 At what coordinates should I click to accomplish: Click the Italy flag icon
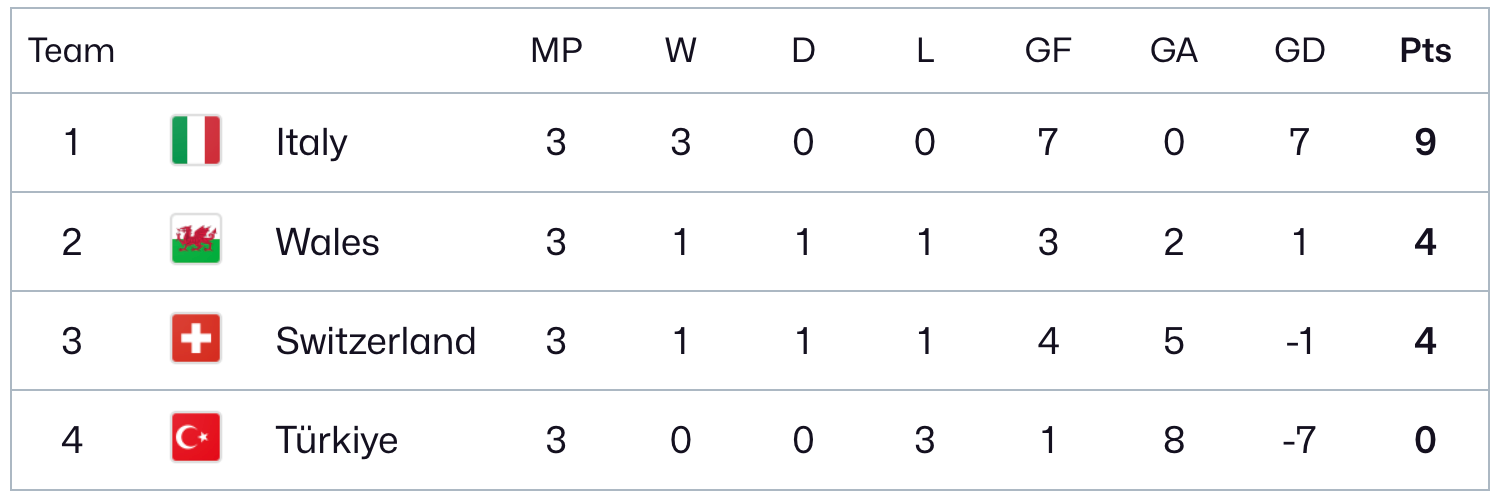(196, 141)
